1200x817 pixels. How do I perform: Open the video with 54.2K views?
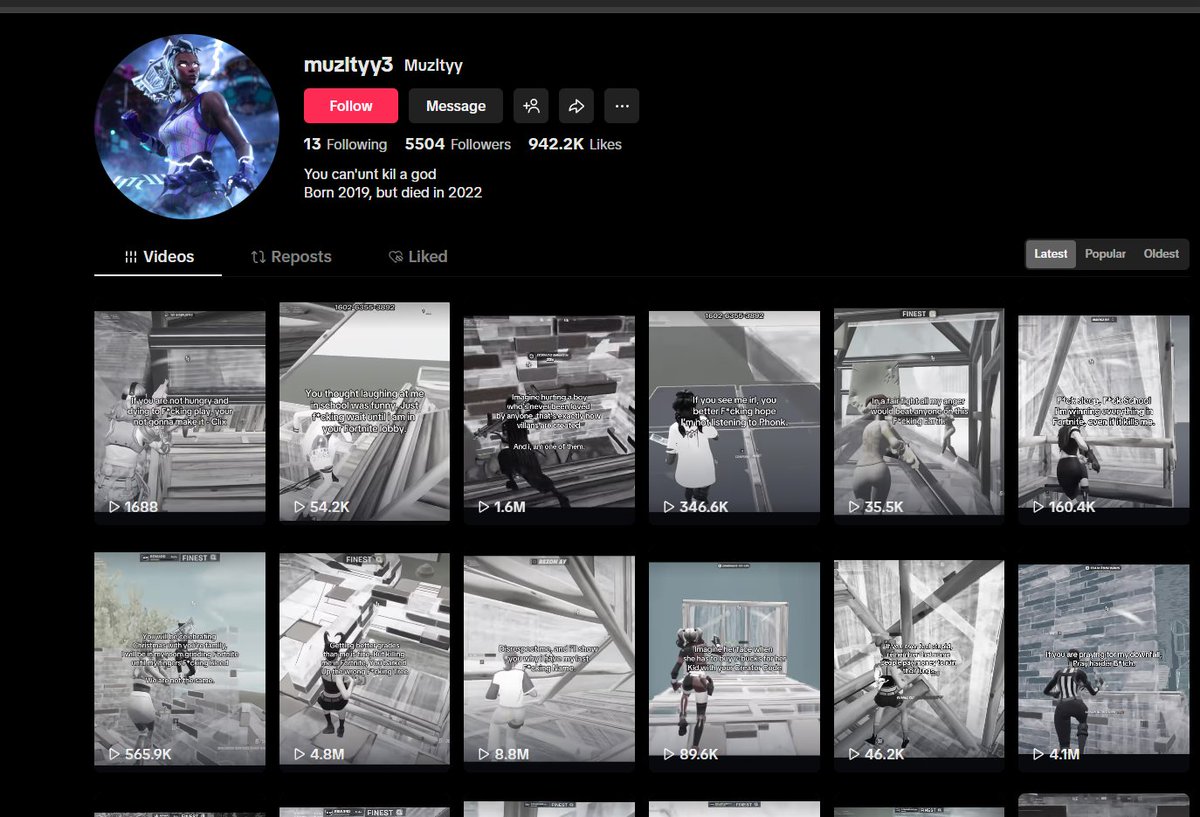tap(364, 411)
